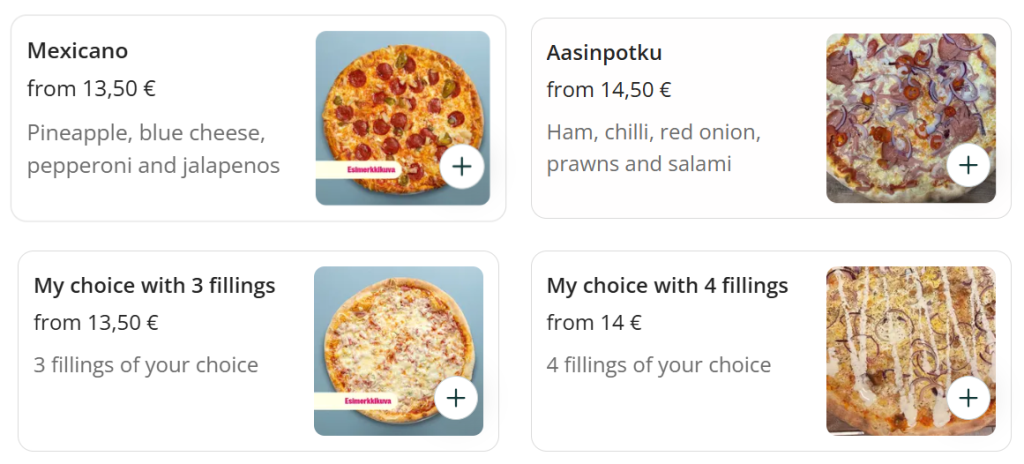Select the Mexicano title
1024x464 pixels.
click(78, 50)
